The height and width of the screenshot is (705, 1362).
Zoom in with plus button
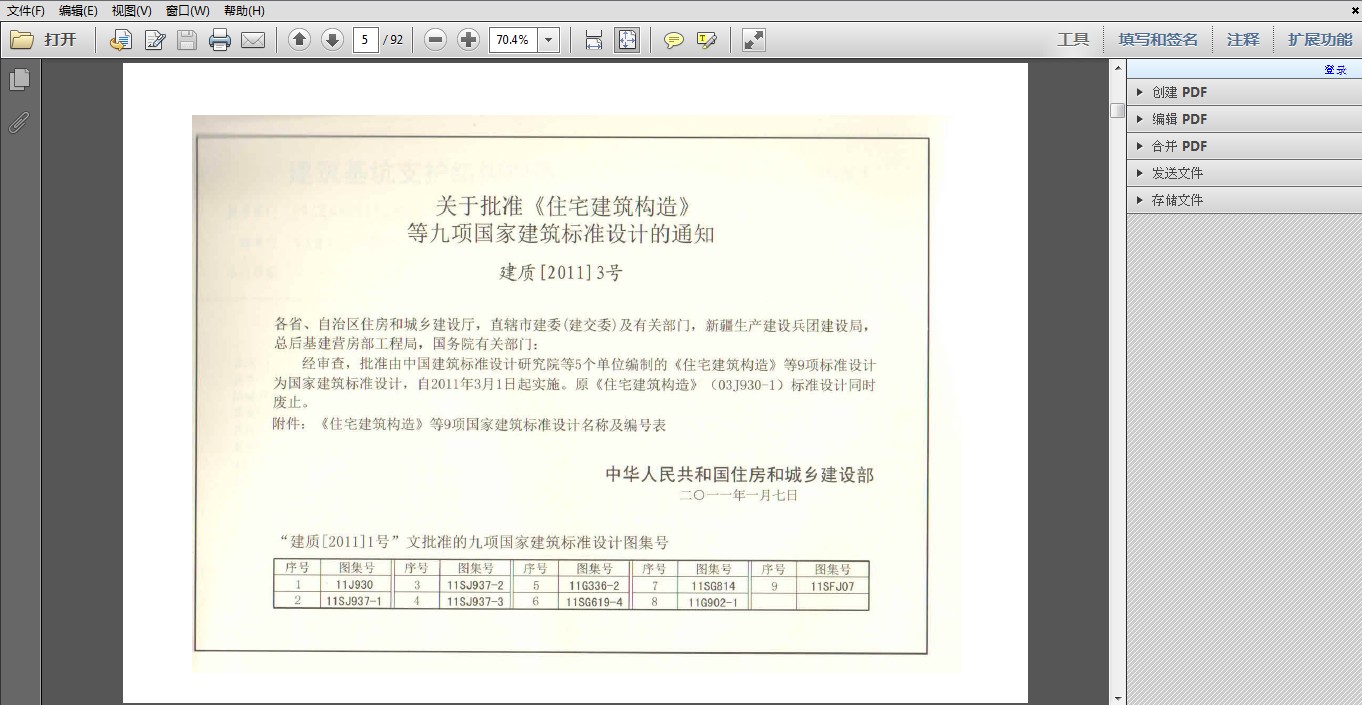click(x=468, y=40)
